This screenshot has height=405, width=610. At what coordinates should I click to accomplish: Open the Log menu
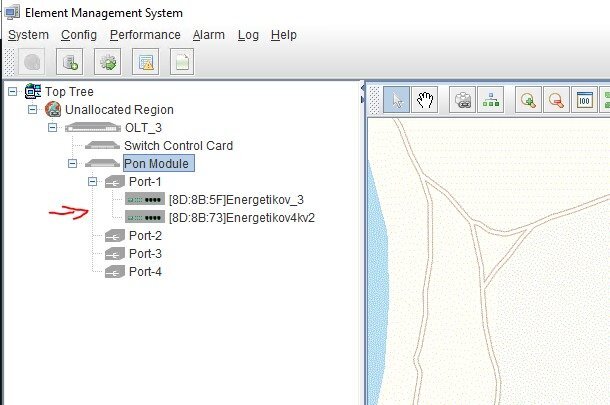tap(248, 35)
